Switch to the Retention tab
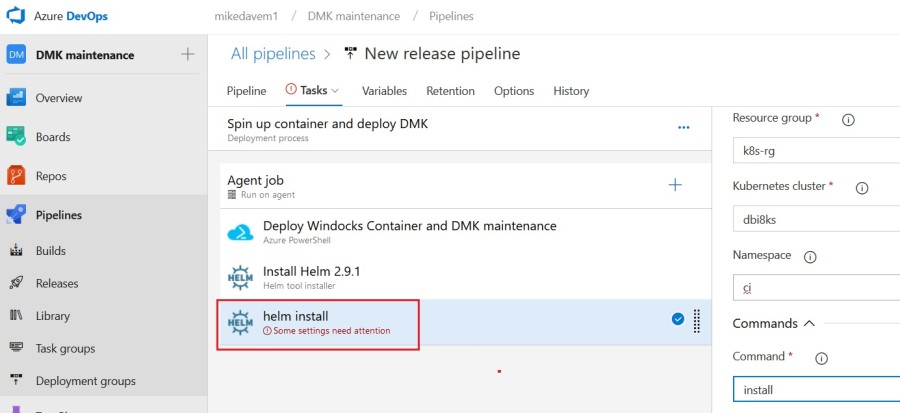 450,91
